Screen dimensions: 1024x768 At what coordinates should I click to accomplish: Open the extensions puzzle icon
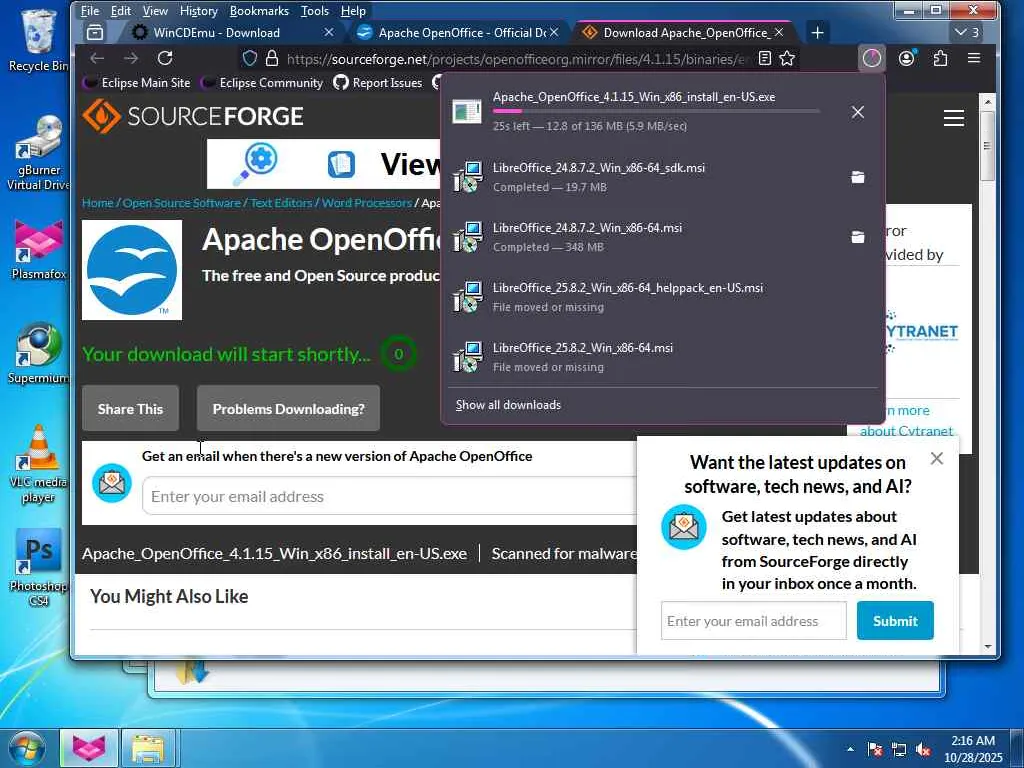[x=940, y=58]
